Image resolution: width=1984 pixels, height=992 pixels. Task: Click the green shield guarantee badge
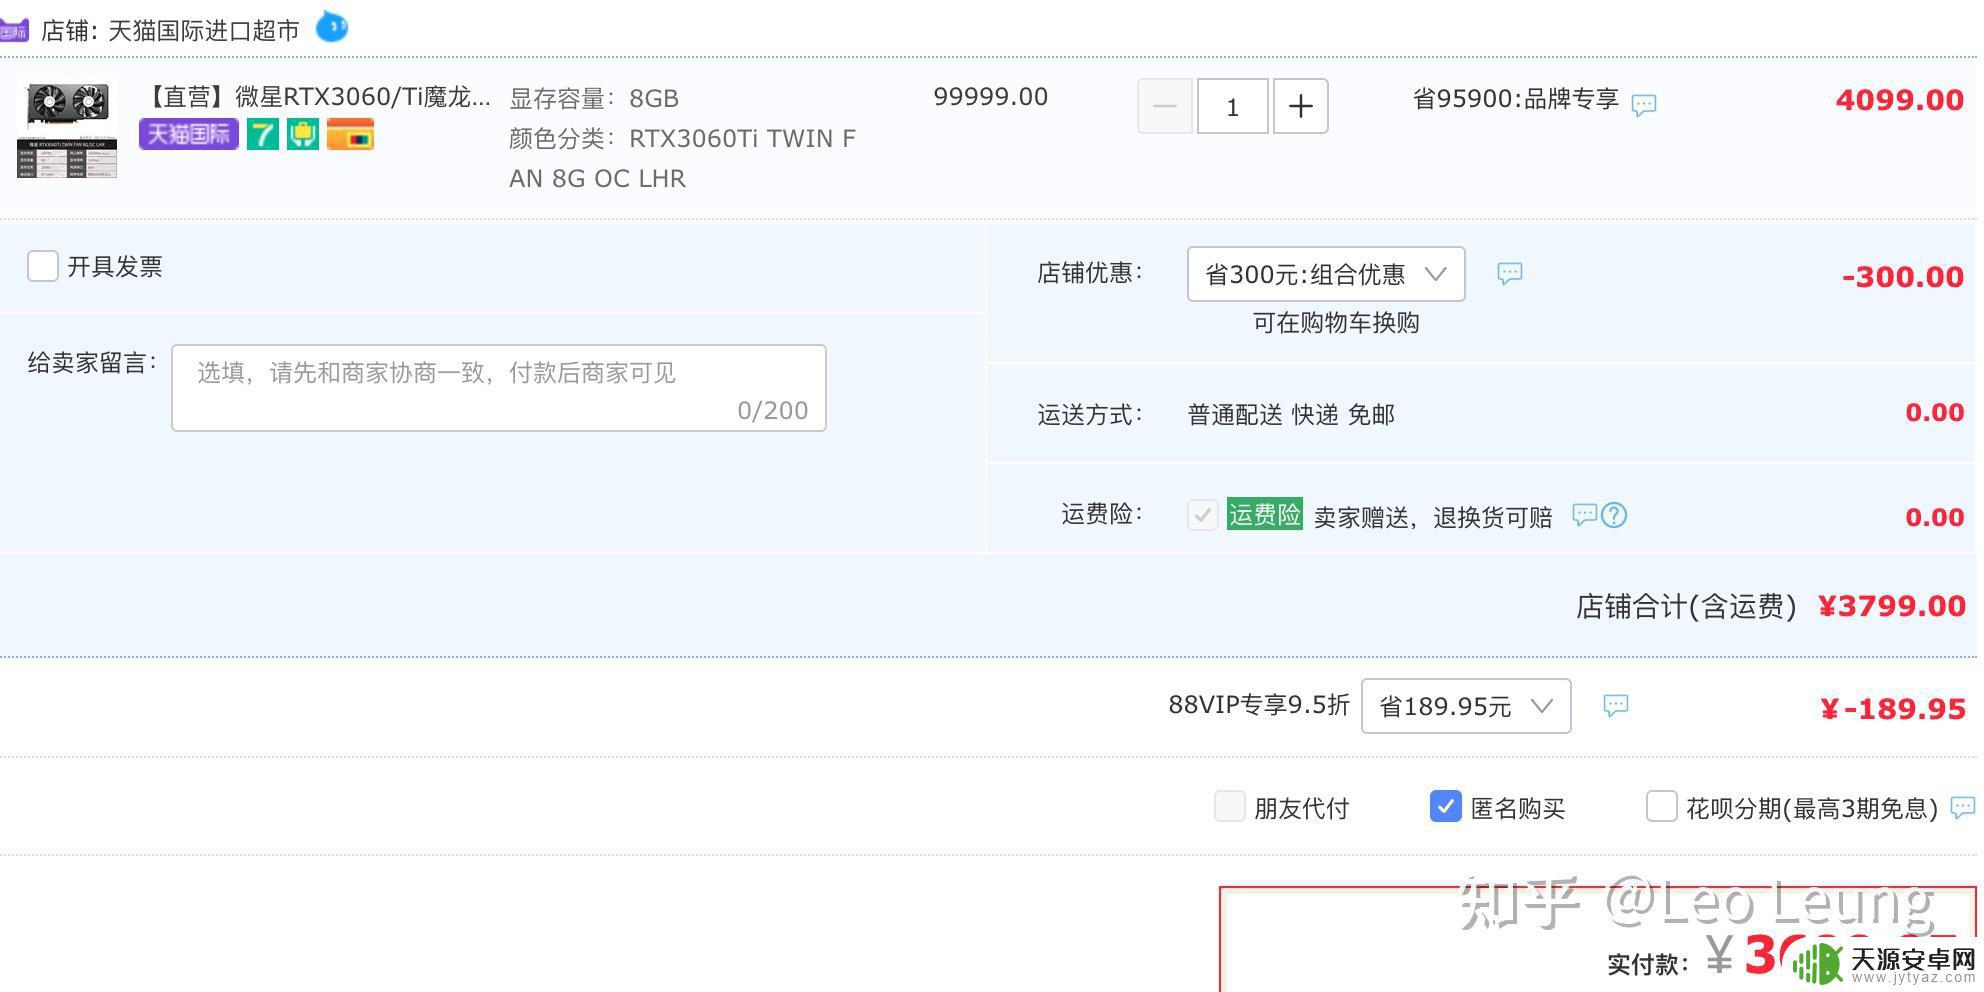click(x=303, y=134)
